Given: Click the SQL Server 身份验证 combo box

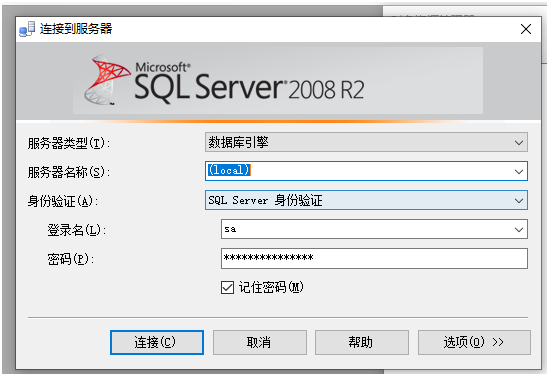Looking at the screenshot, I should pyautogui.click(x=366, y=200).
